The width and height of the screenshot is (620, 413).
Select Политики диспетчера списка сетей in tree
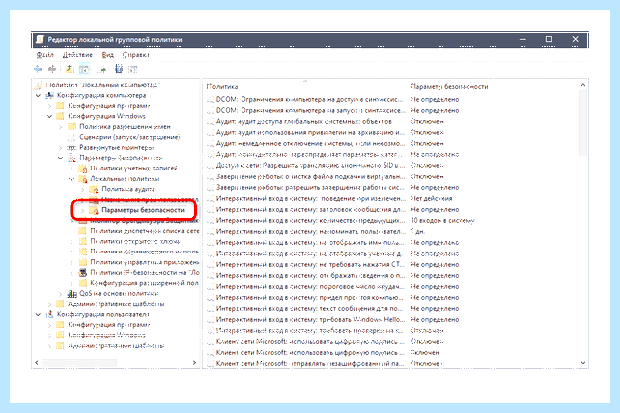coord(145,231)
